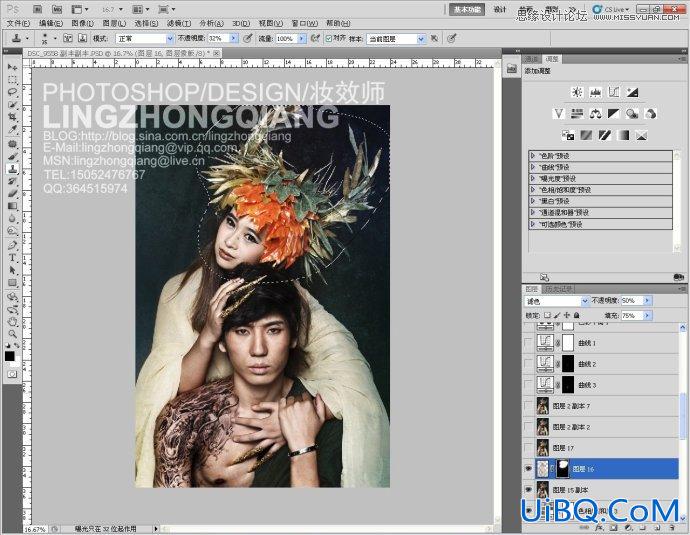Add a Gradient Map adjustment
The image size is (690, 535).
pyautogui.click(x=623, y=135)
